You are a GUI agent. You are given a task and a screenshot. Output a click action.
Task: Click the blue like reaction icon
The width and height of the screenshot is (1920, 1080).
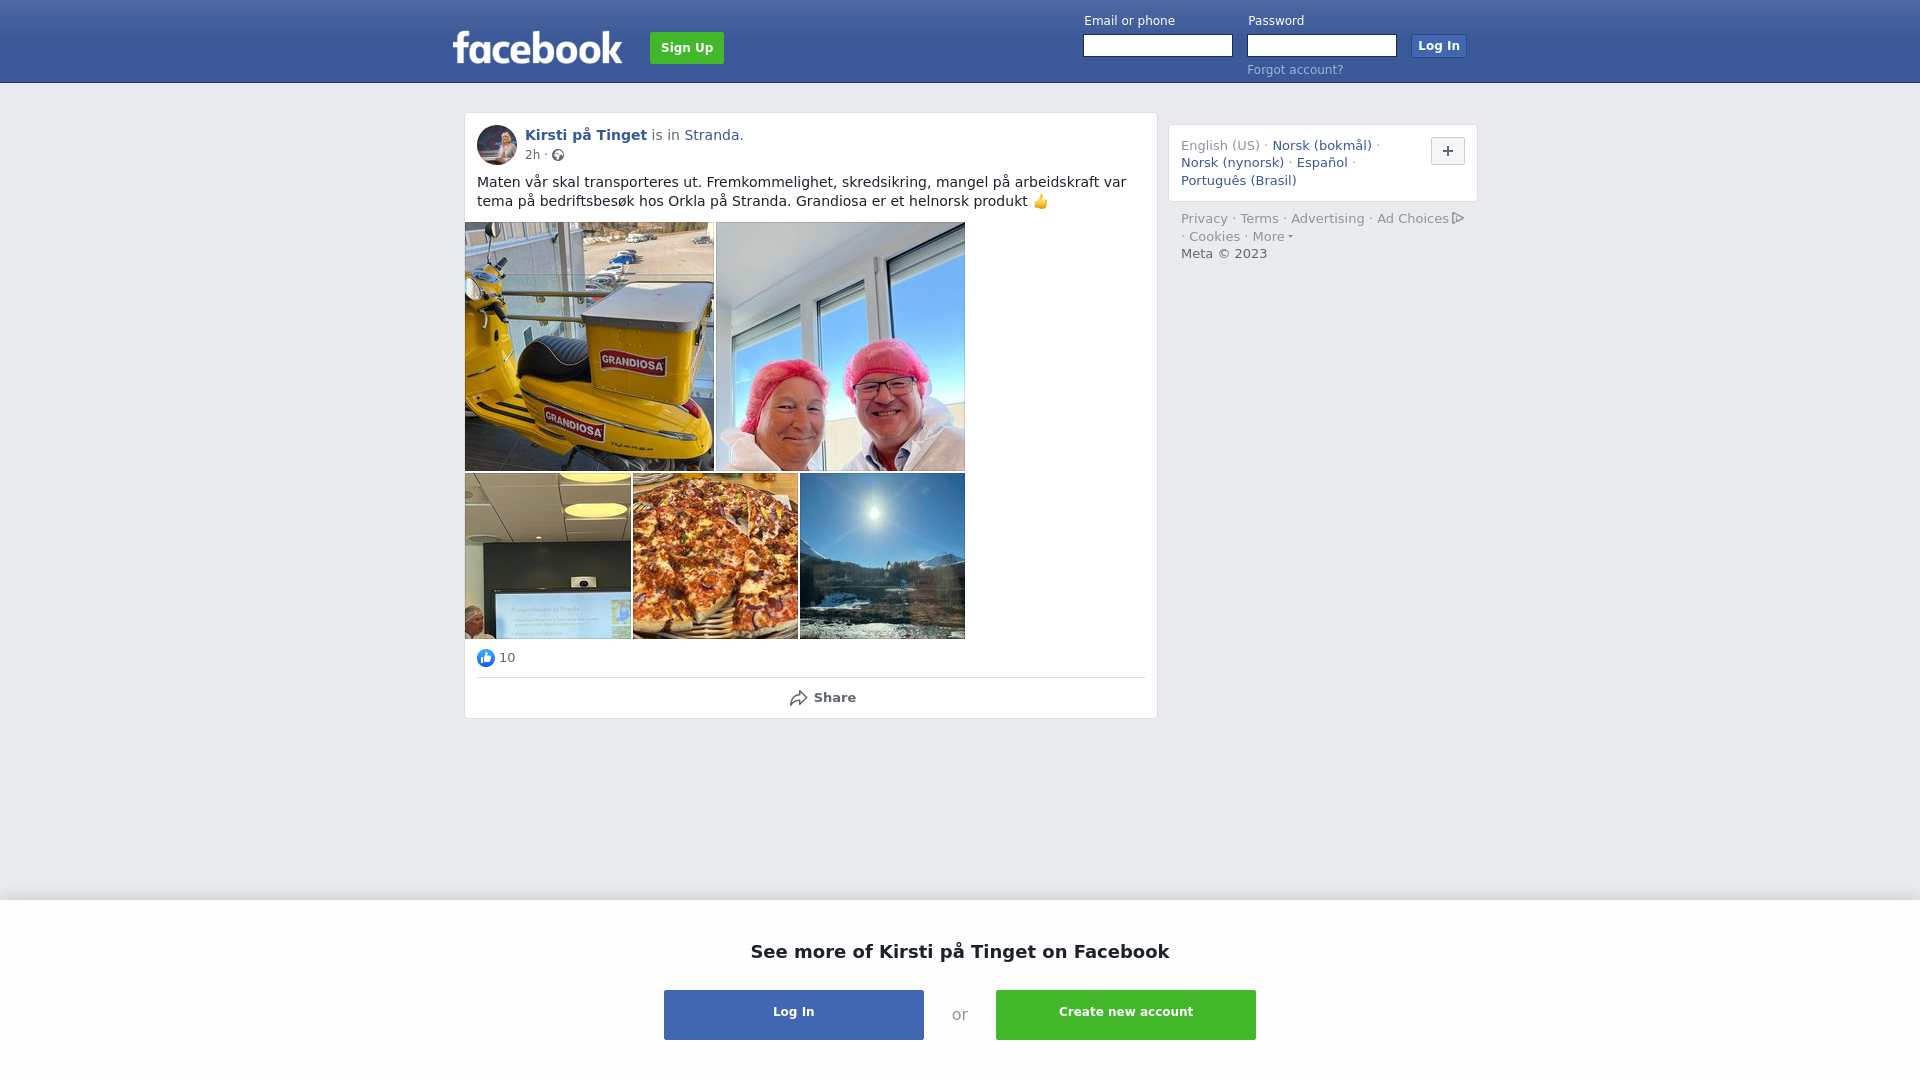point(486,658)
